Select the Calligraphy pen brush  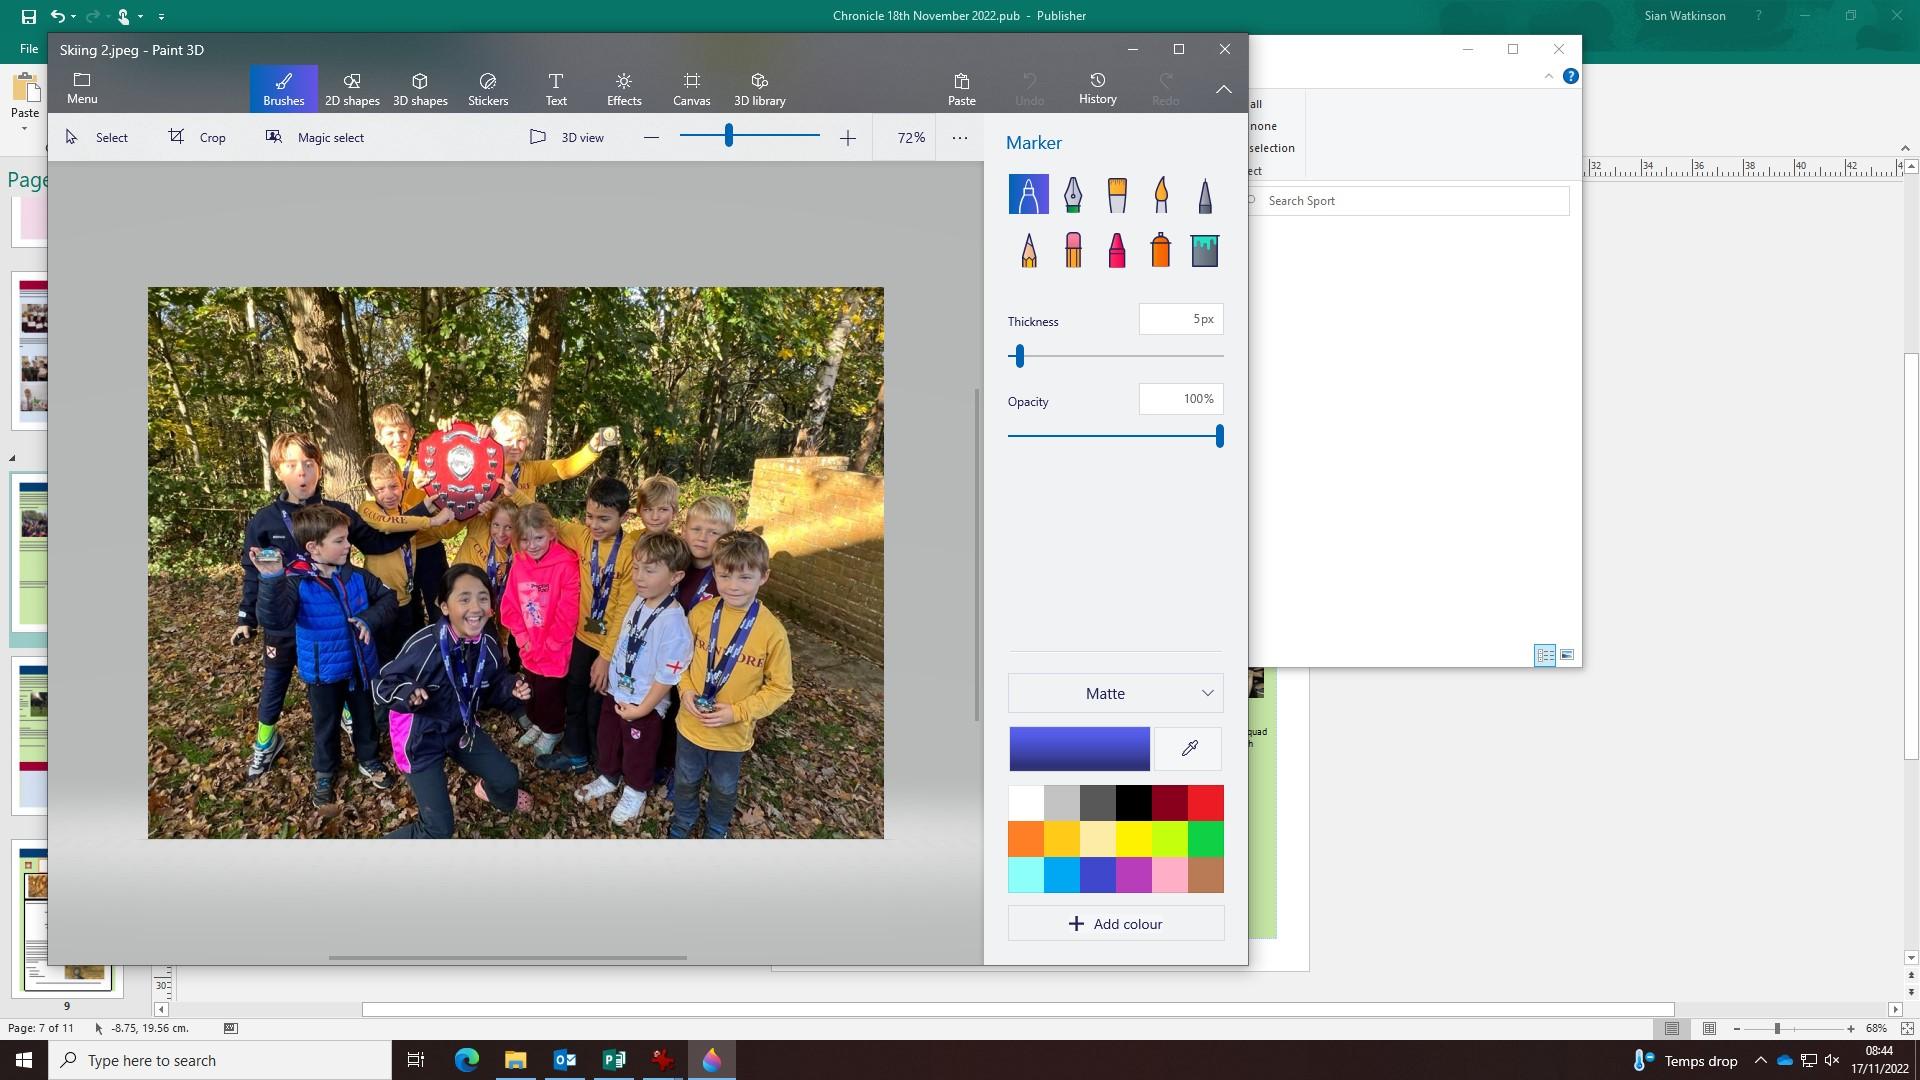tap(1072, 195)
